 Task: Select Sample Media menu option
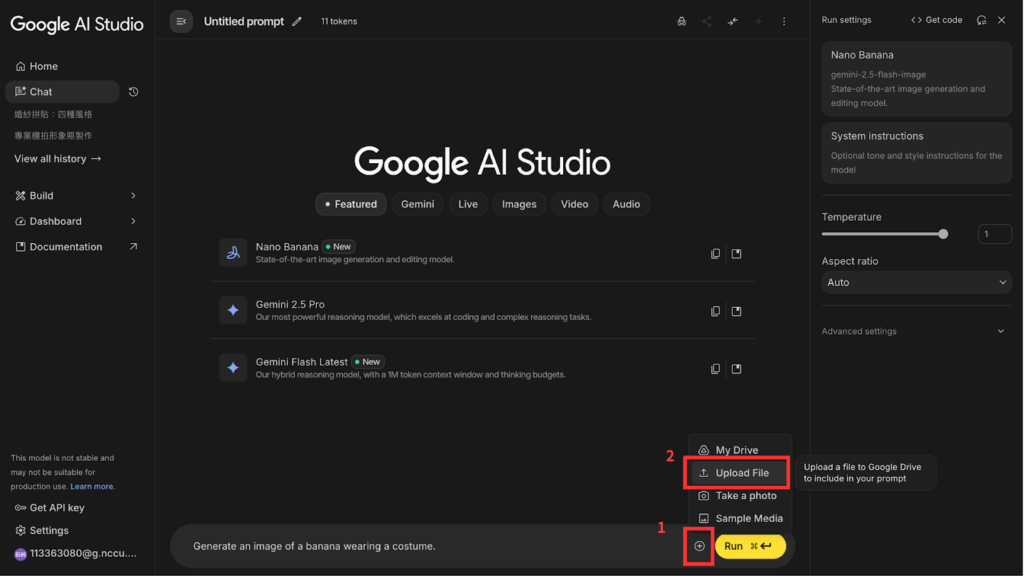coord(748,518)
